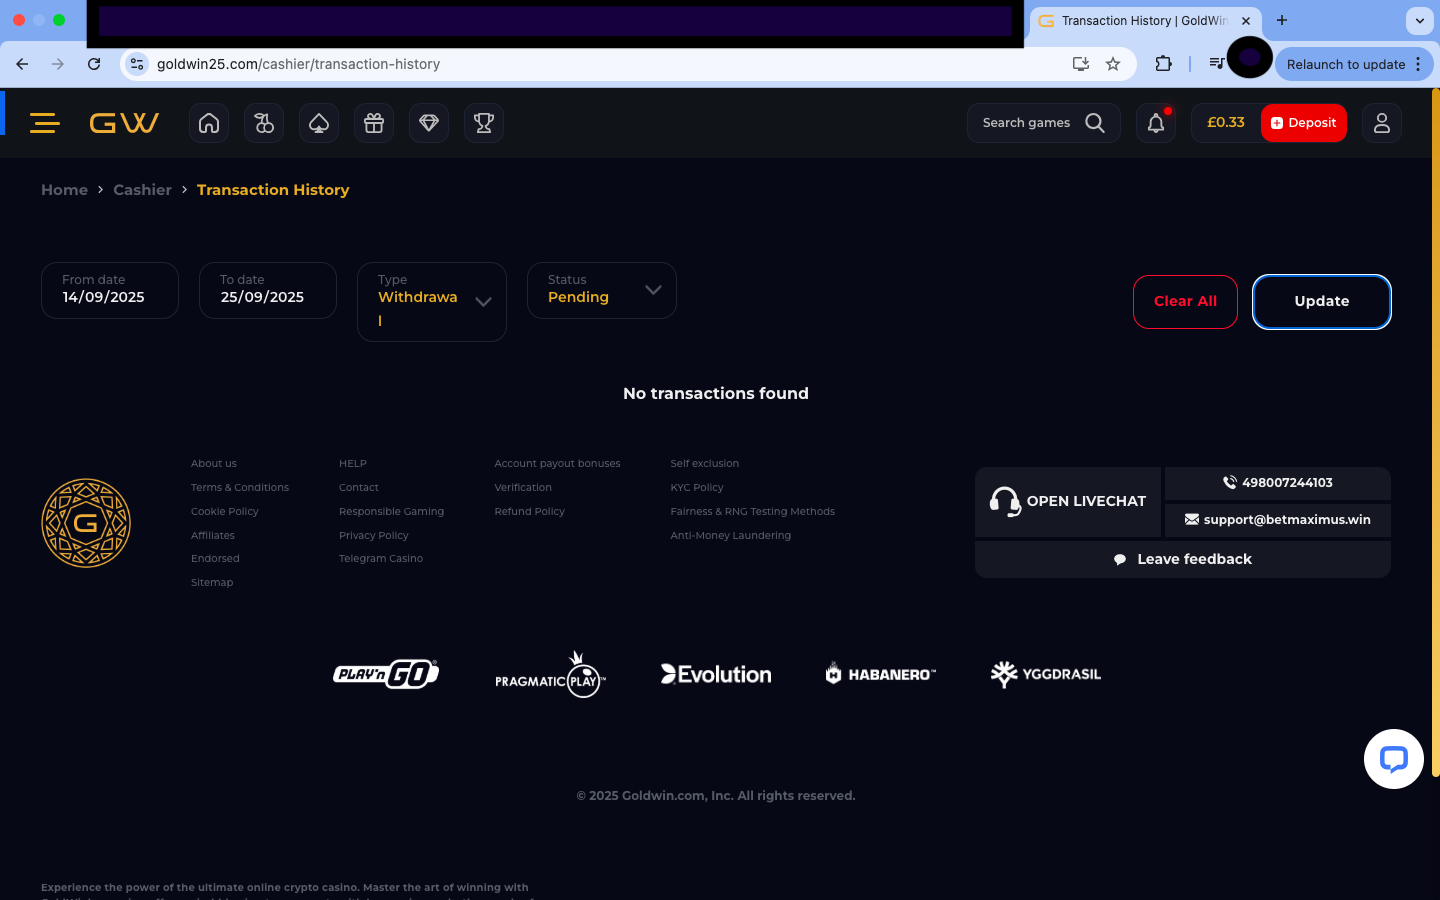Expand the Type dropdown showing Withdrawal

pyautogui.click(x=432, y=301)
